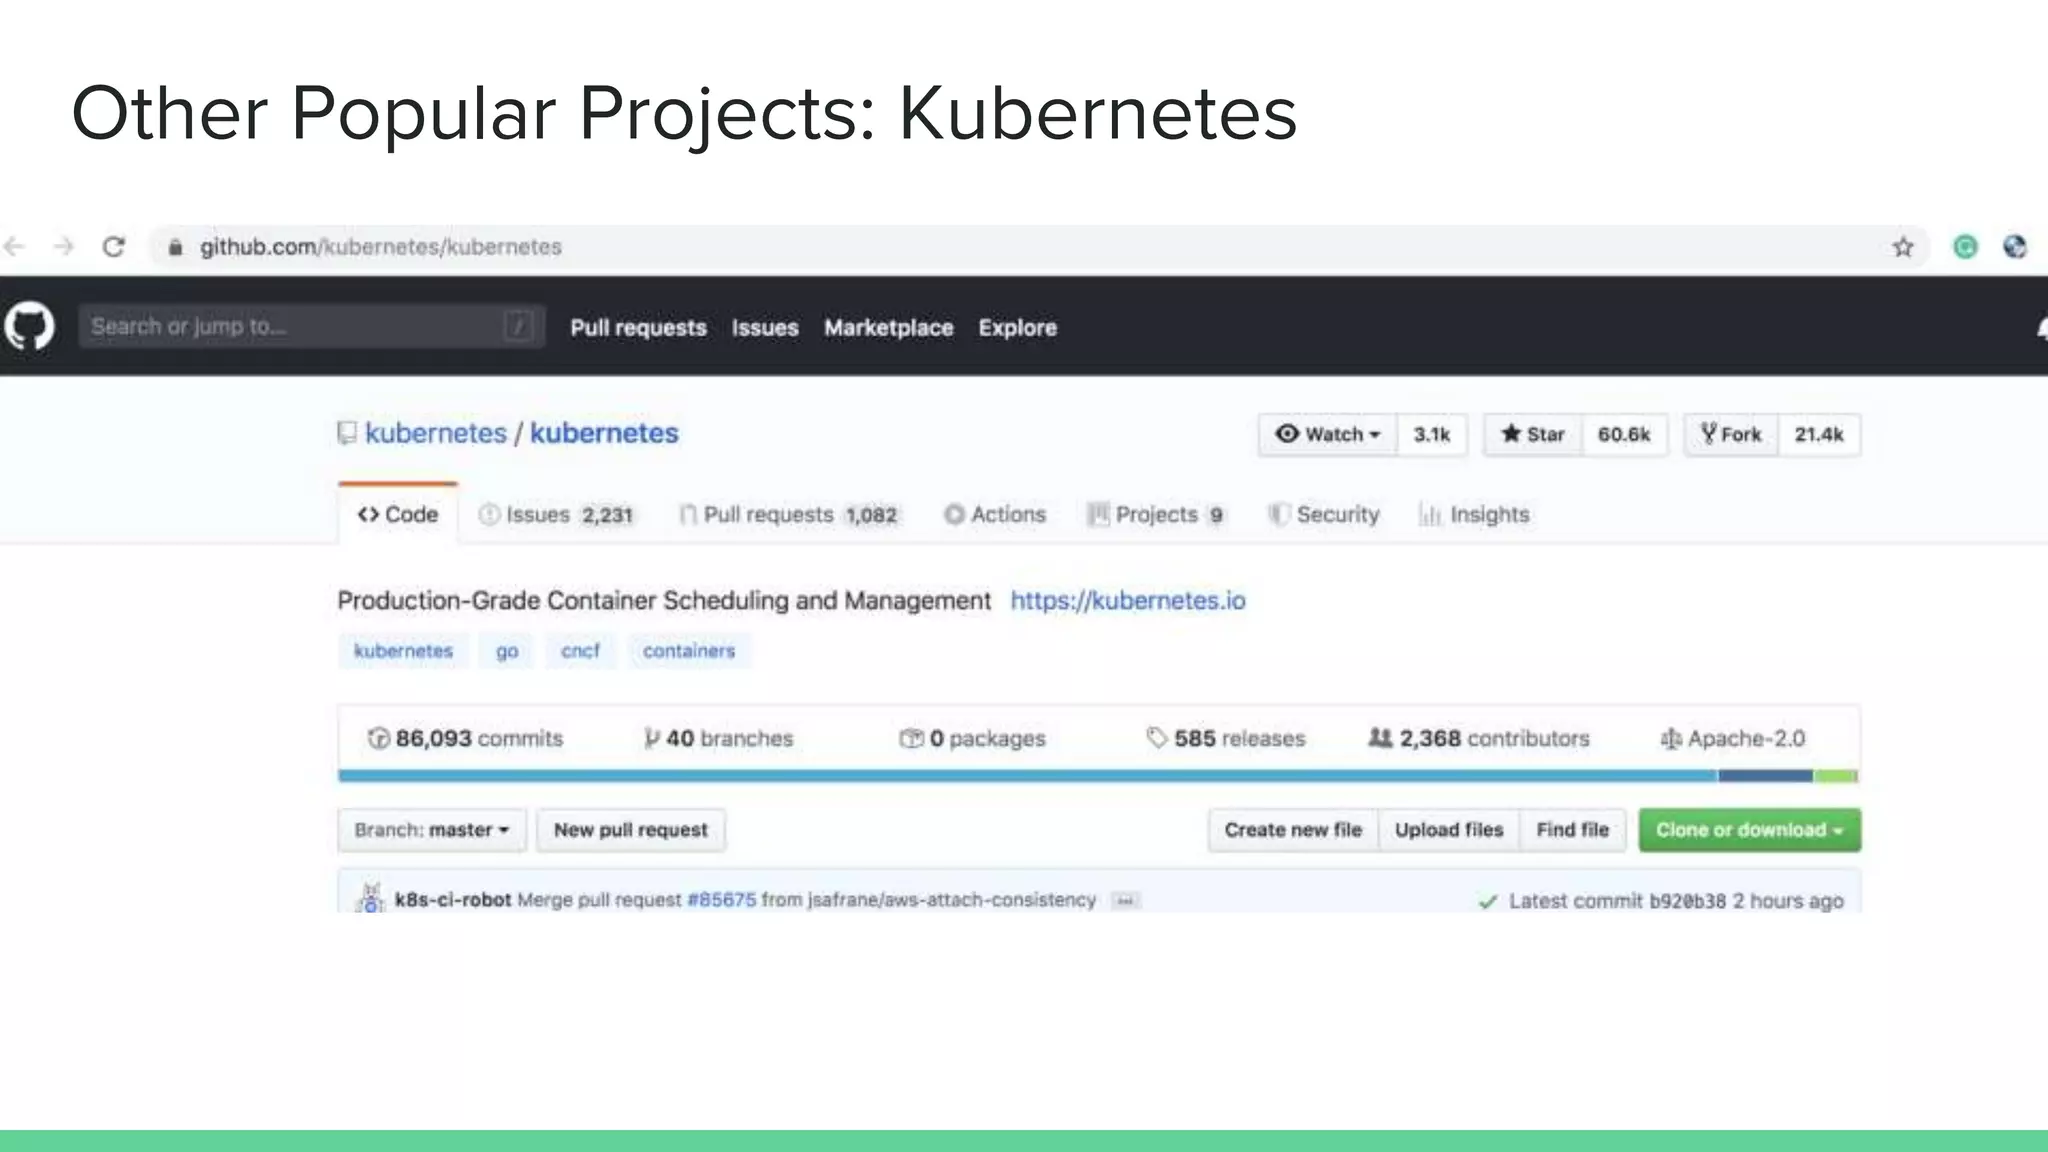Open the Projects tab
Screen dimensions: 2048x1152
(x=1156, y=514)
